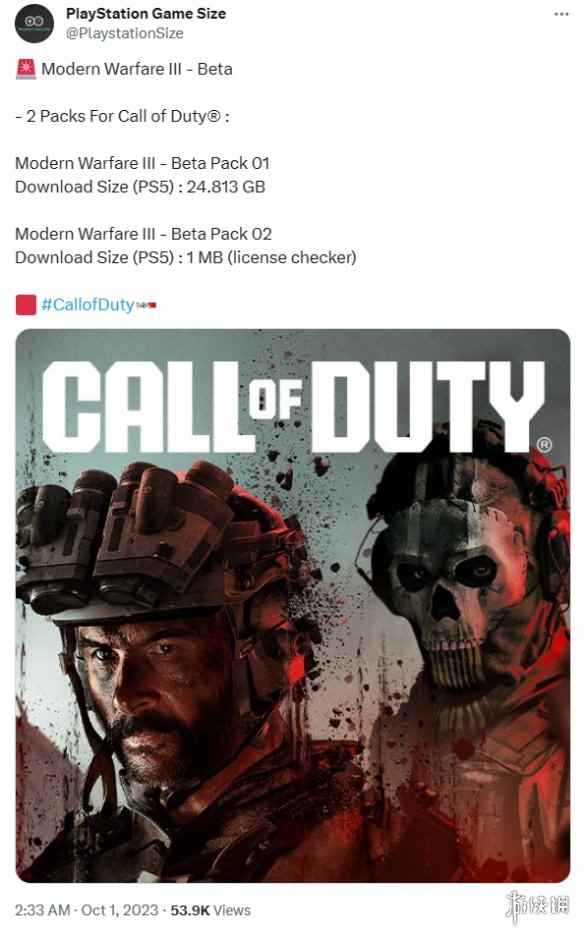This screenshot has height=935, width=584.
Task: Select the 'Download Size (PS5) : 24.813 GB' text
Action: click(x=140, y=187)
